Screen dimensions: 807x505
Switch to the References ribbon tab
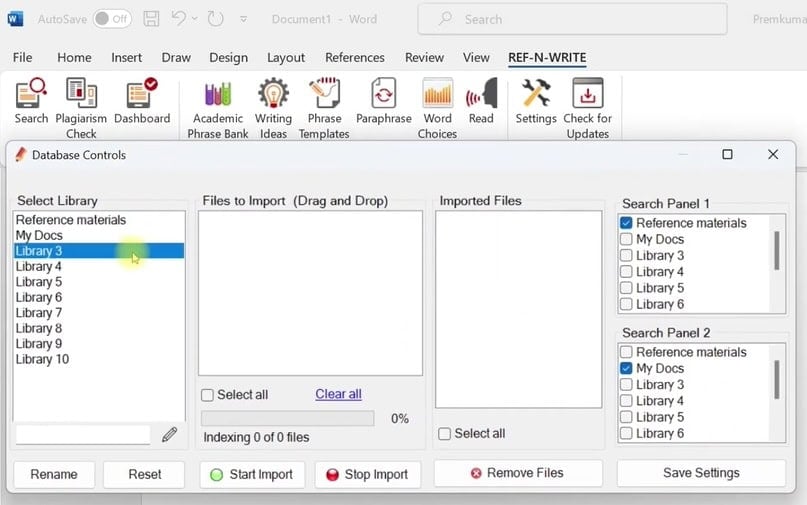pos(355,58)
